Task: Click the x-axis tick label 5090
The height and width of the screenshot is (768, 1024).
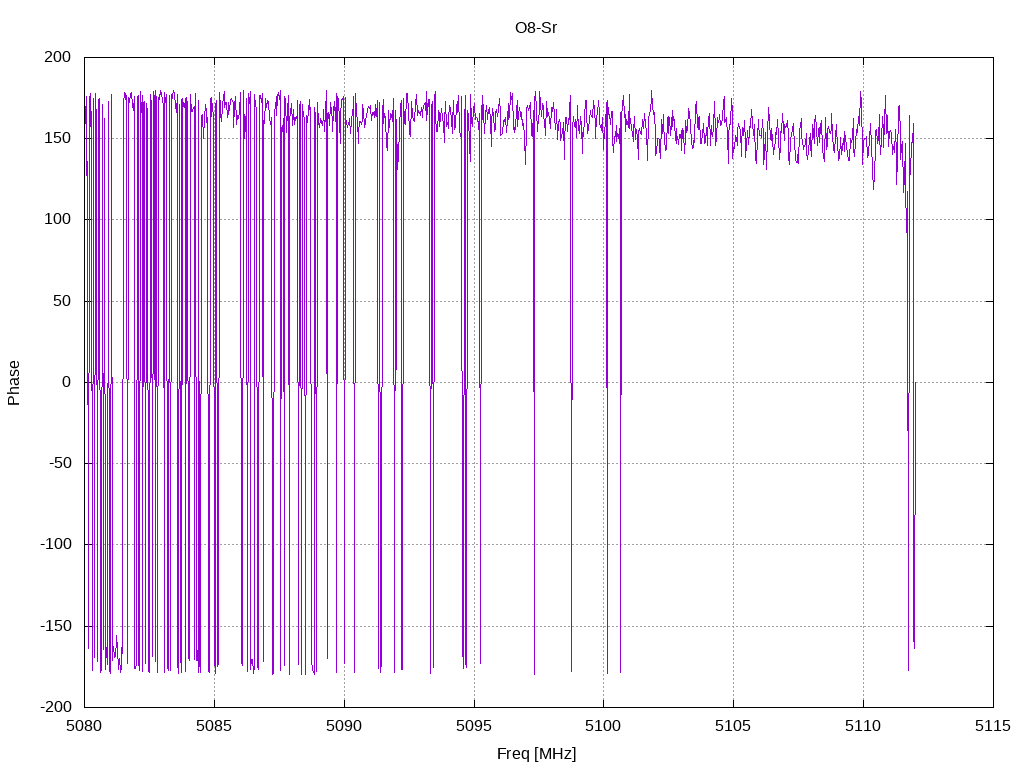Action: (x=344, y=726)
